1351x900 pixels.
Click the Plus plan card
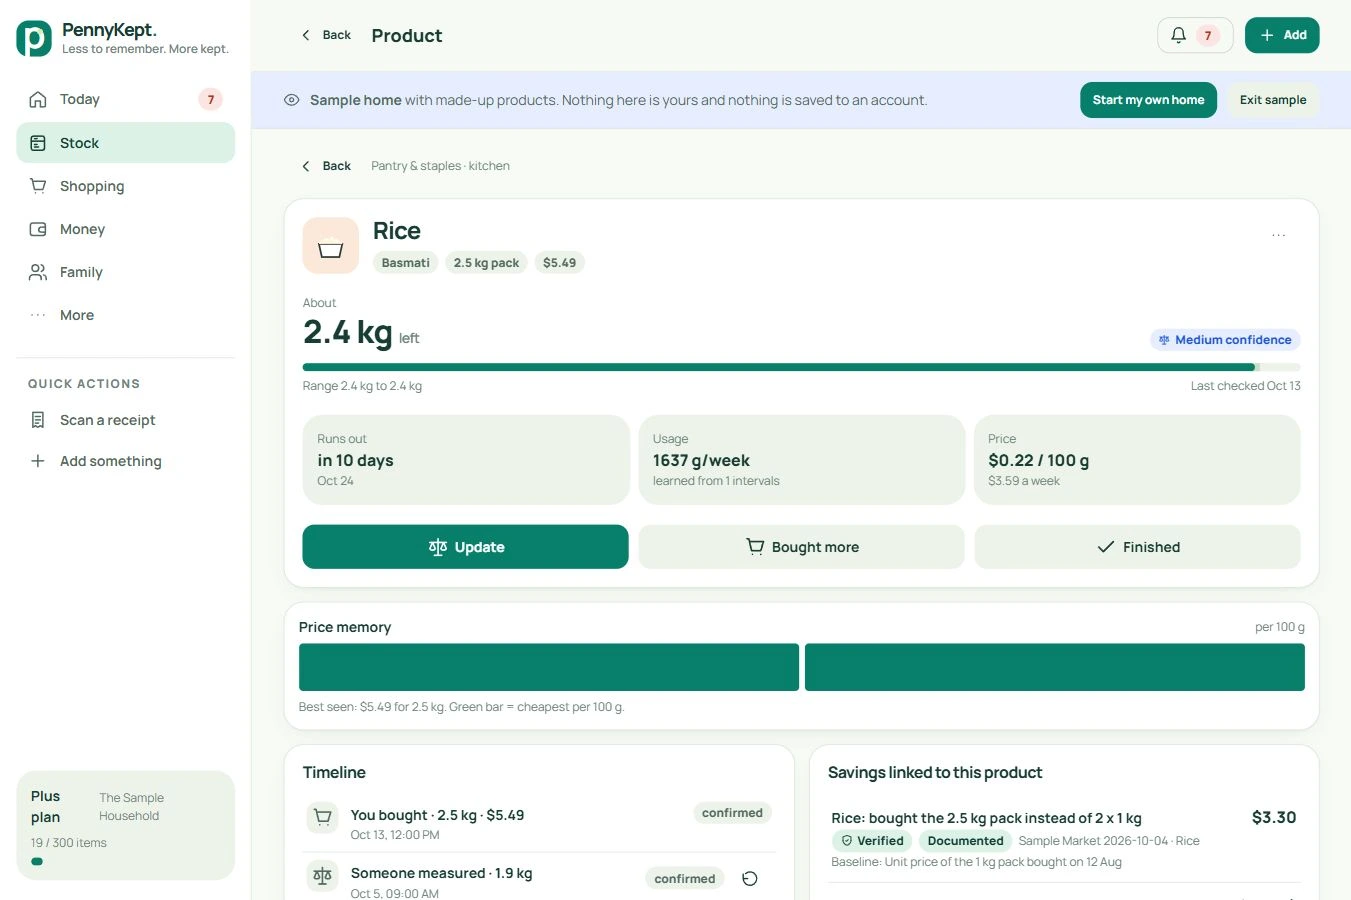(126, 826)
